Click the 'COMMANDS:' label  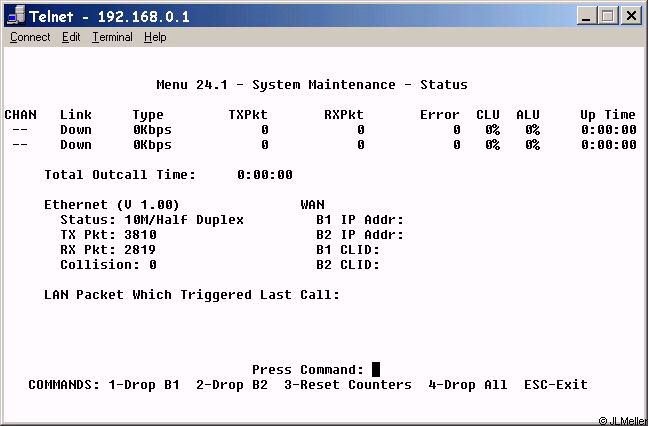click(64, 385)
